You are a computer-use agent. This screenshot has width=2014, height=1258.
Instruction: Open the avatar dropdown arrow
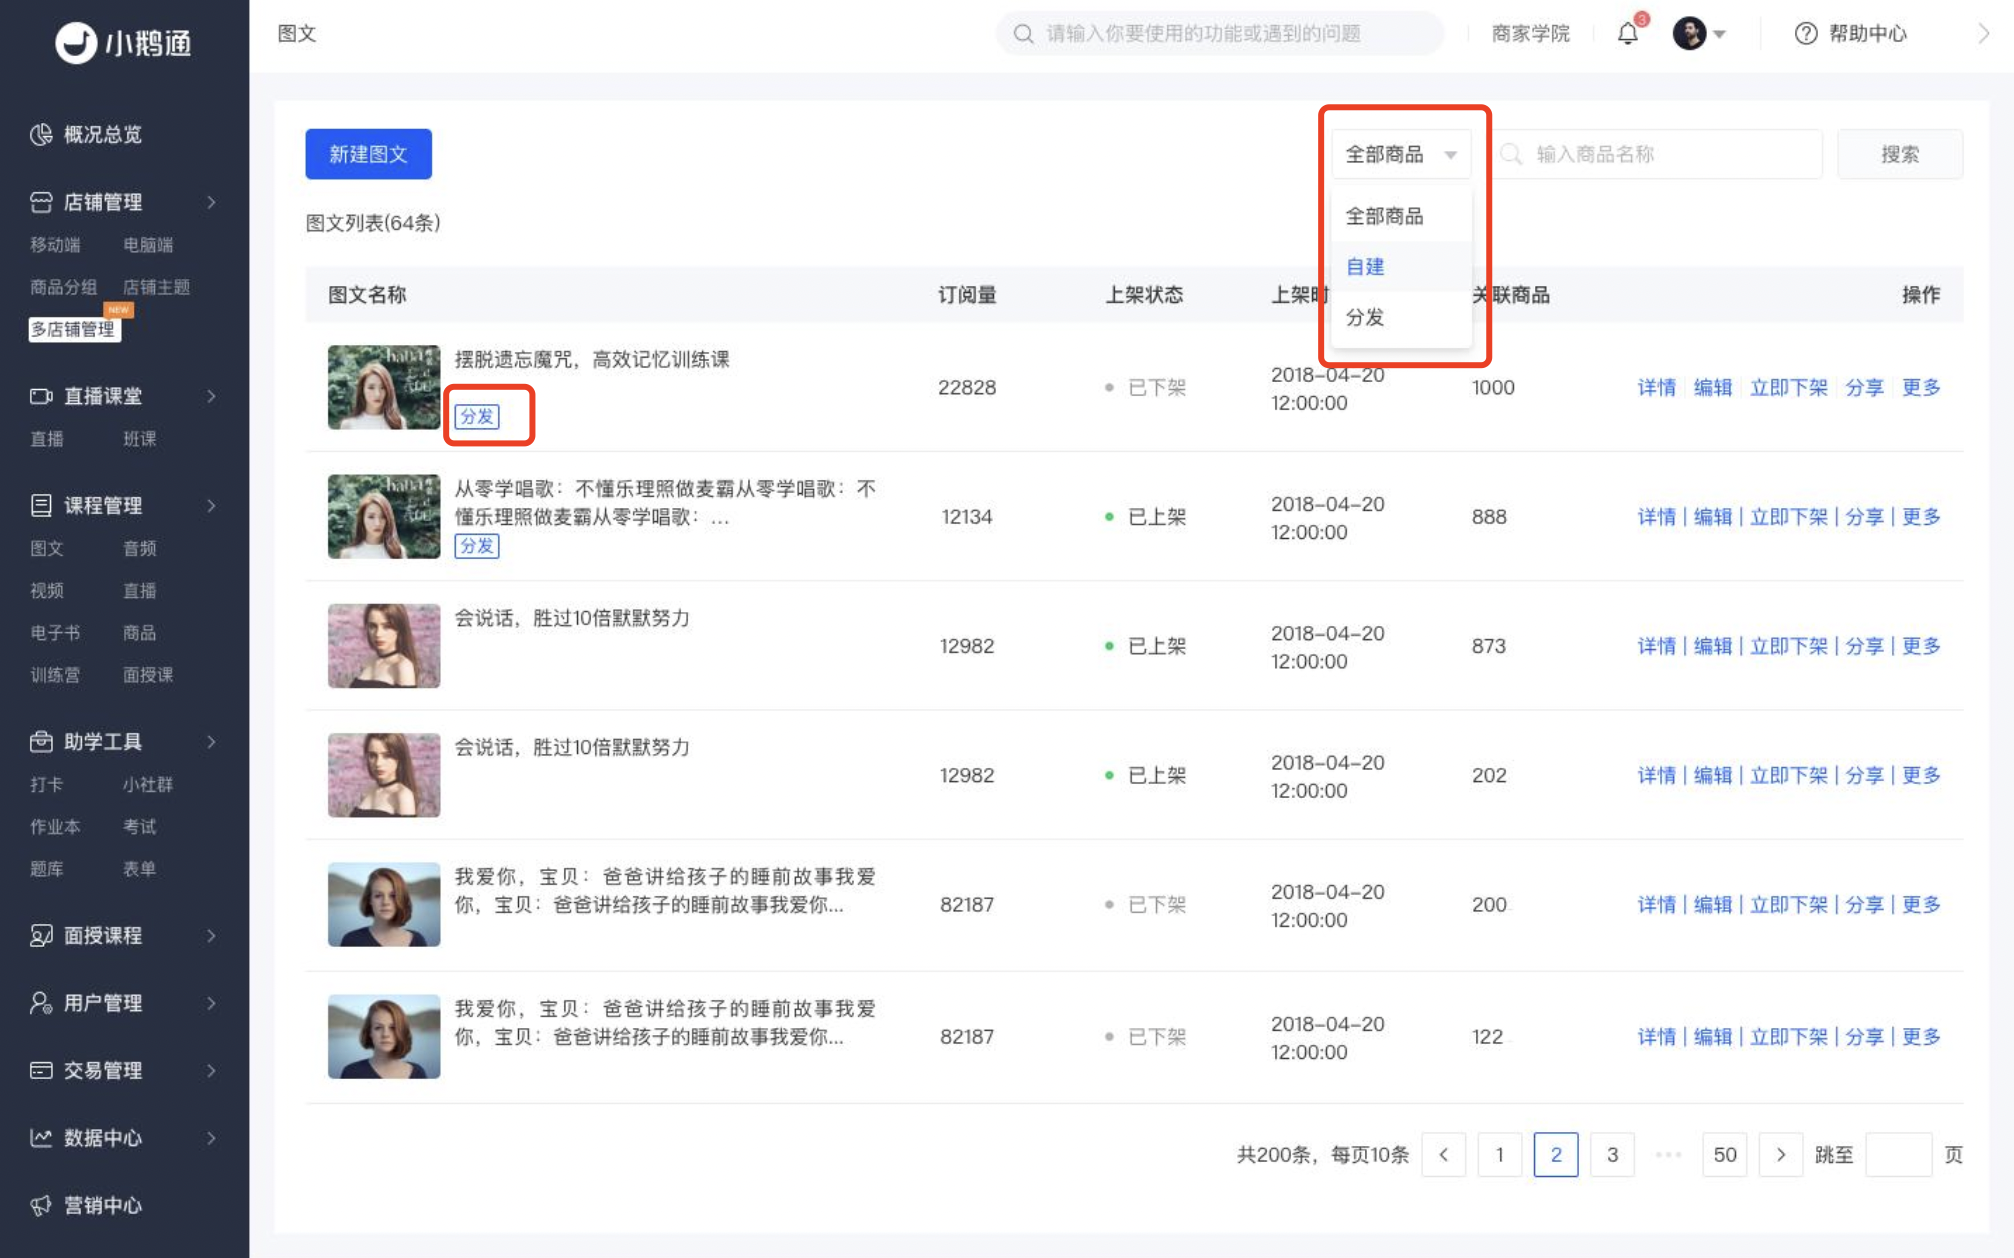point(1720,34)
